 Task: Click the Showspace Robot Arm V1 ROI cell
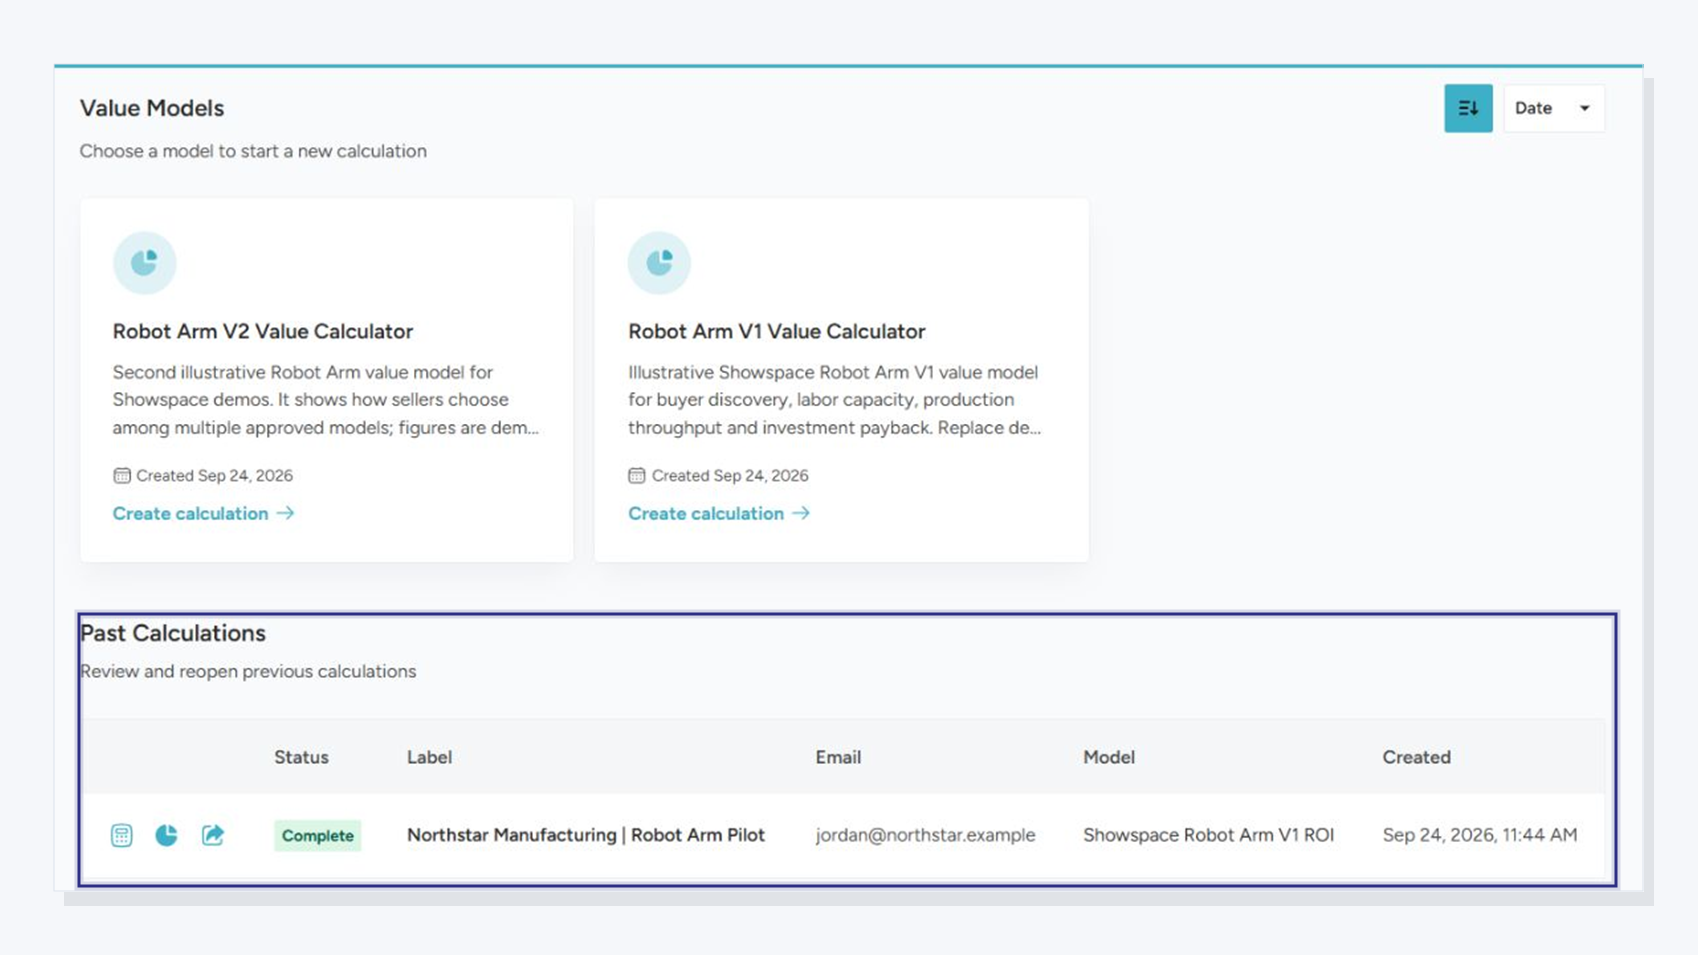click(x=1209, y=835)
